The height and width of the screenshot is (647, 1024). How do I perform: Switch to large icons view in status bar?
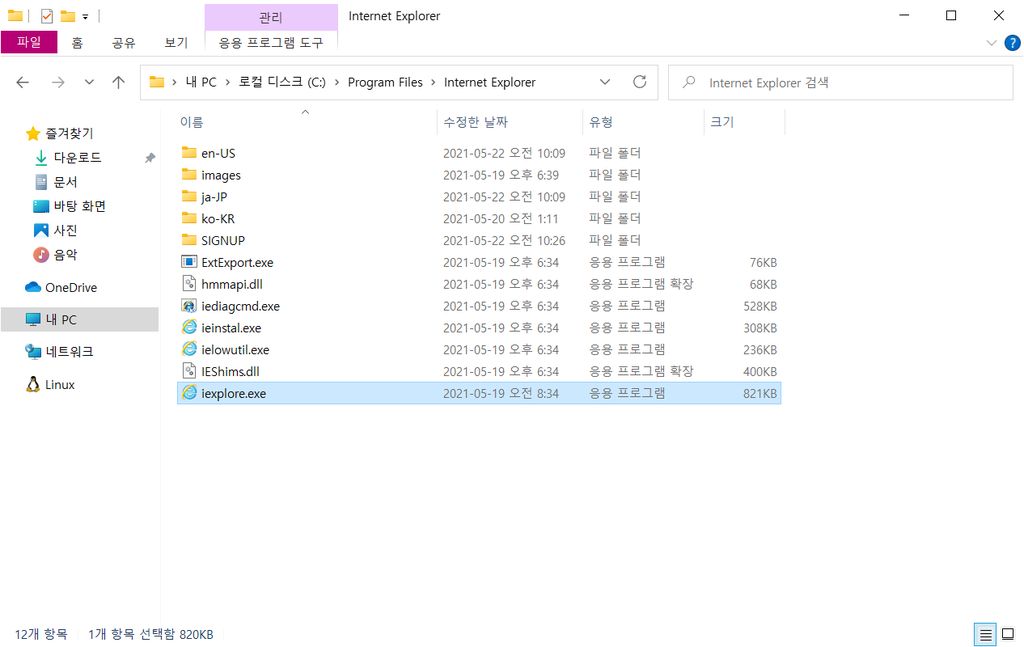[1008, 634]
